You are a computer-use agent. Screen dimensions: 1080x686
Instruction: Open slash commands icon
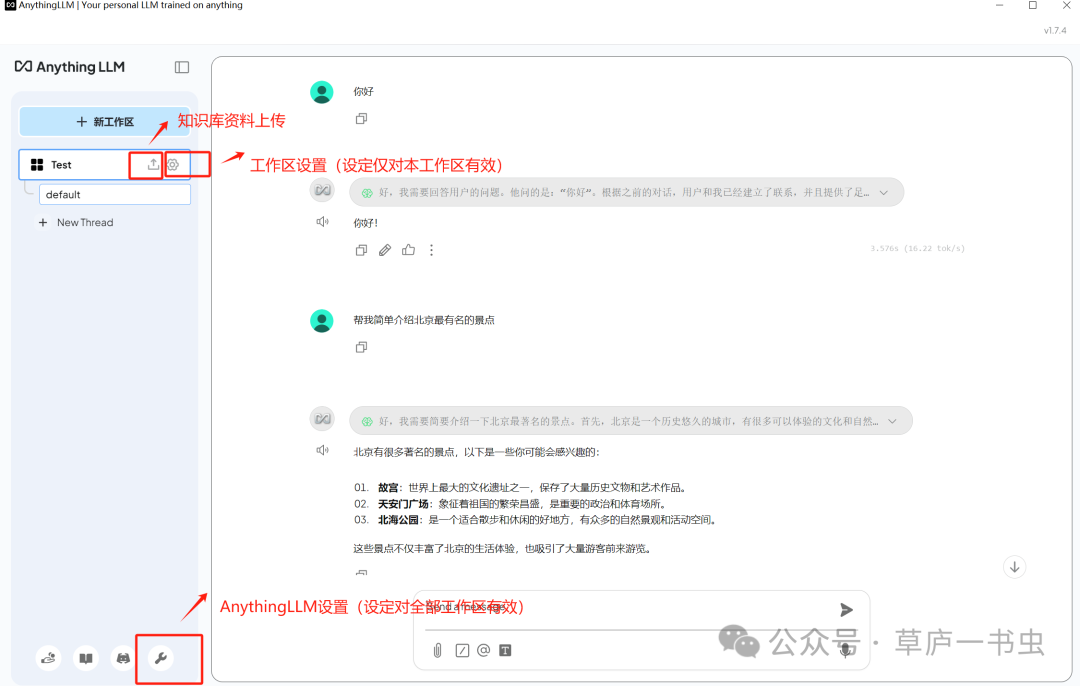point(462,650)
